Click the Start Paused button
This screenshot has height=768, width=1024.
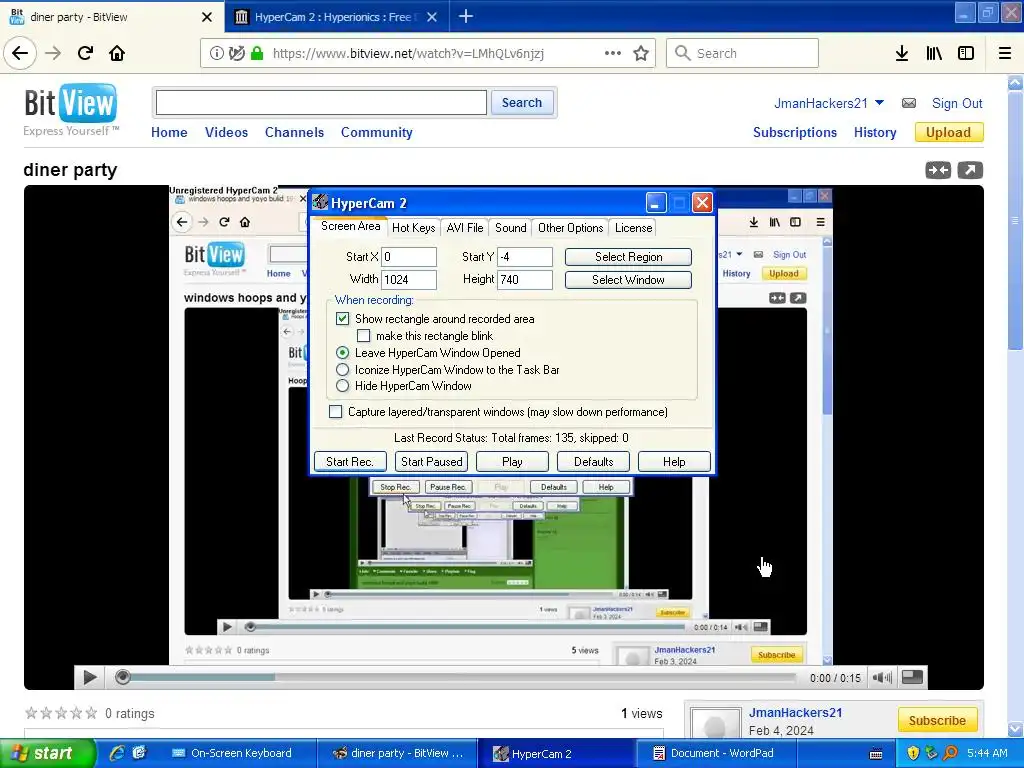432,462
